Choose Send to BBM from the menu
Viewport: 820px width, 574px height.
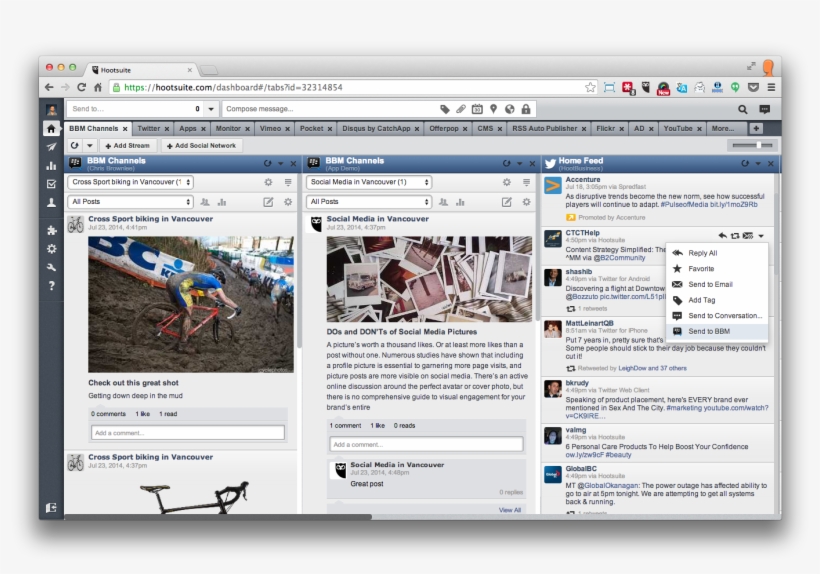(x=717, y=331)
